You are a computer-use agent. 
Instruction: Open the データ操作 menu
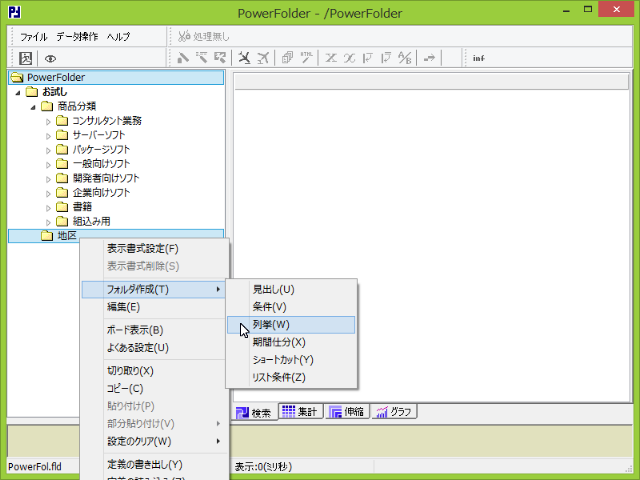pos(77,37)
